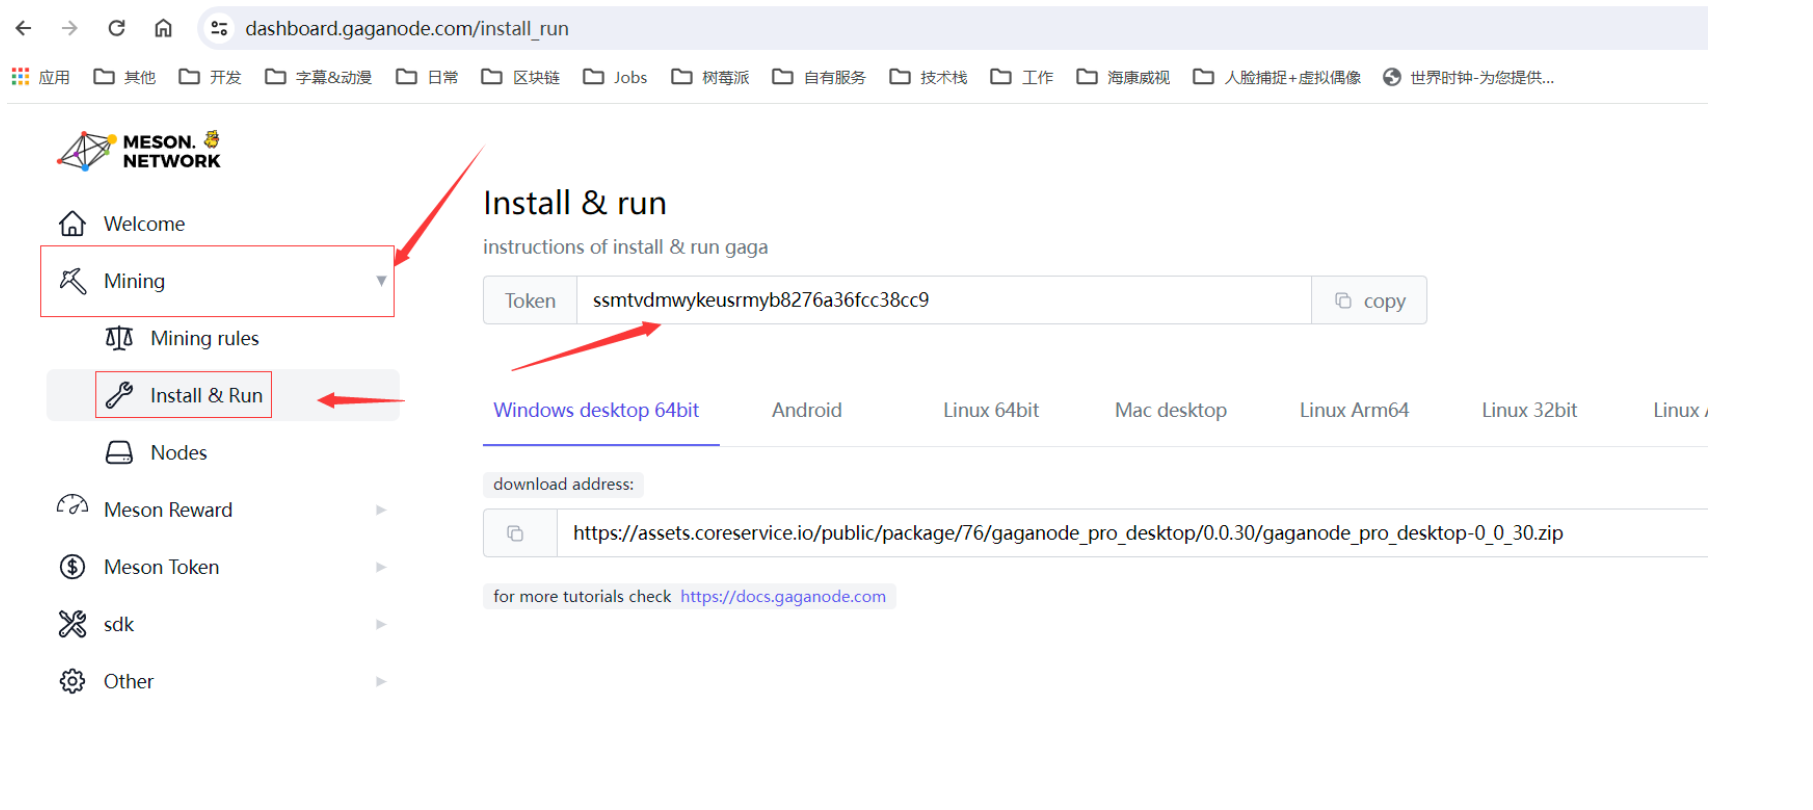Viewport: 1813px width, 810px height.
Task: Open Mining rules in sidebar
Action: click(204, 339)
